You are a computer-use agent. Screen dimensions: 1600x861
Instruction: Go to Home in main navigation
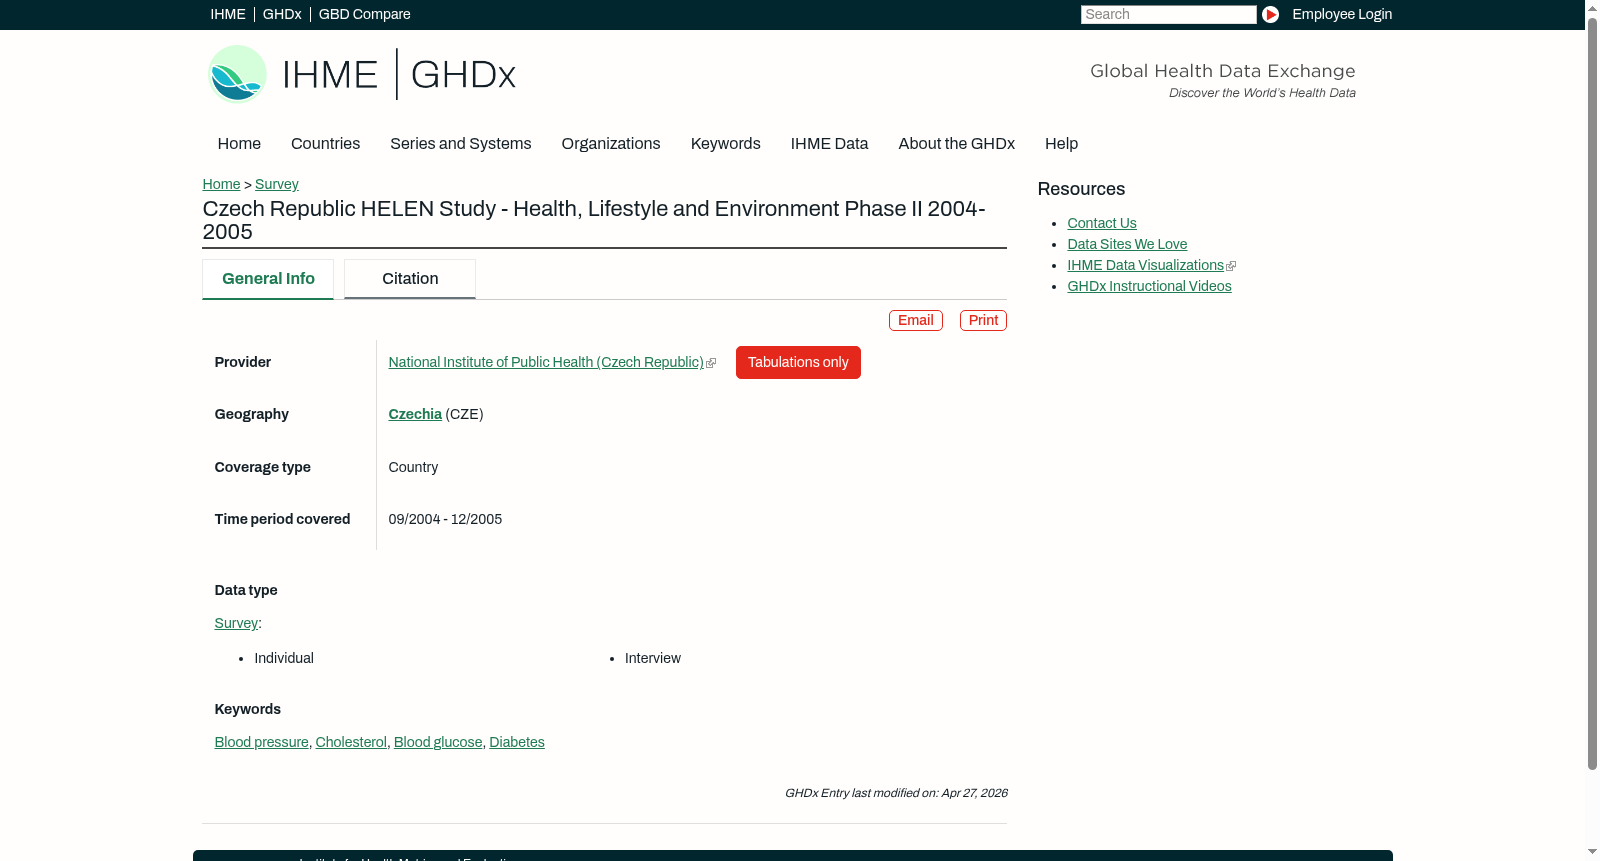[x=239, y=144]
